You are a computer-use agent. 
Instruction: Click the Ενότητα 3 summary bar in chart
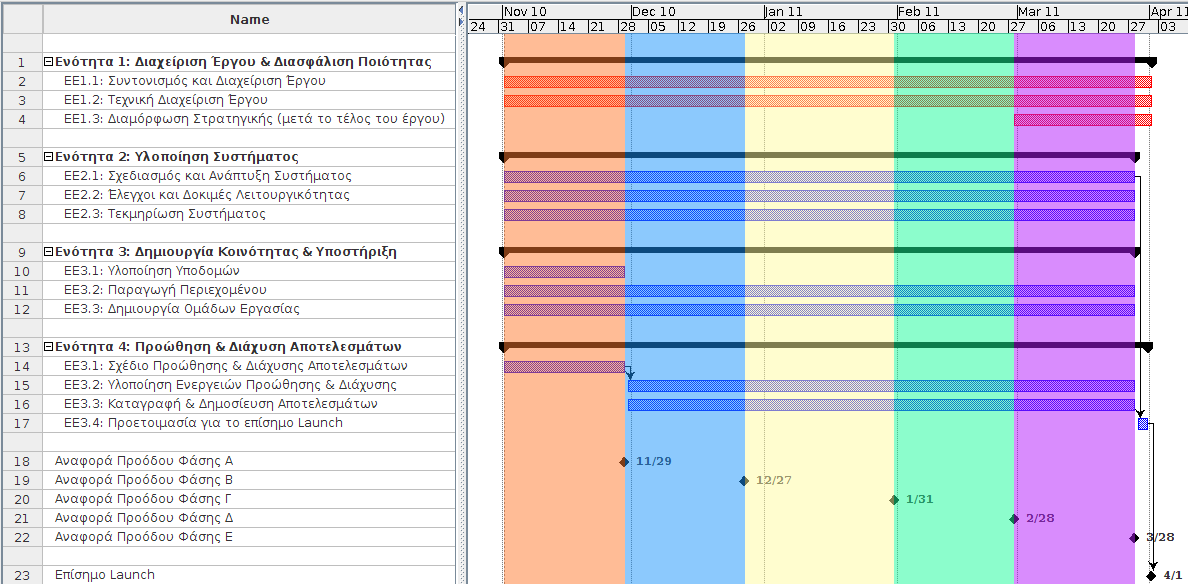click(819, 250)
